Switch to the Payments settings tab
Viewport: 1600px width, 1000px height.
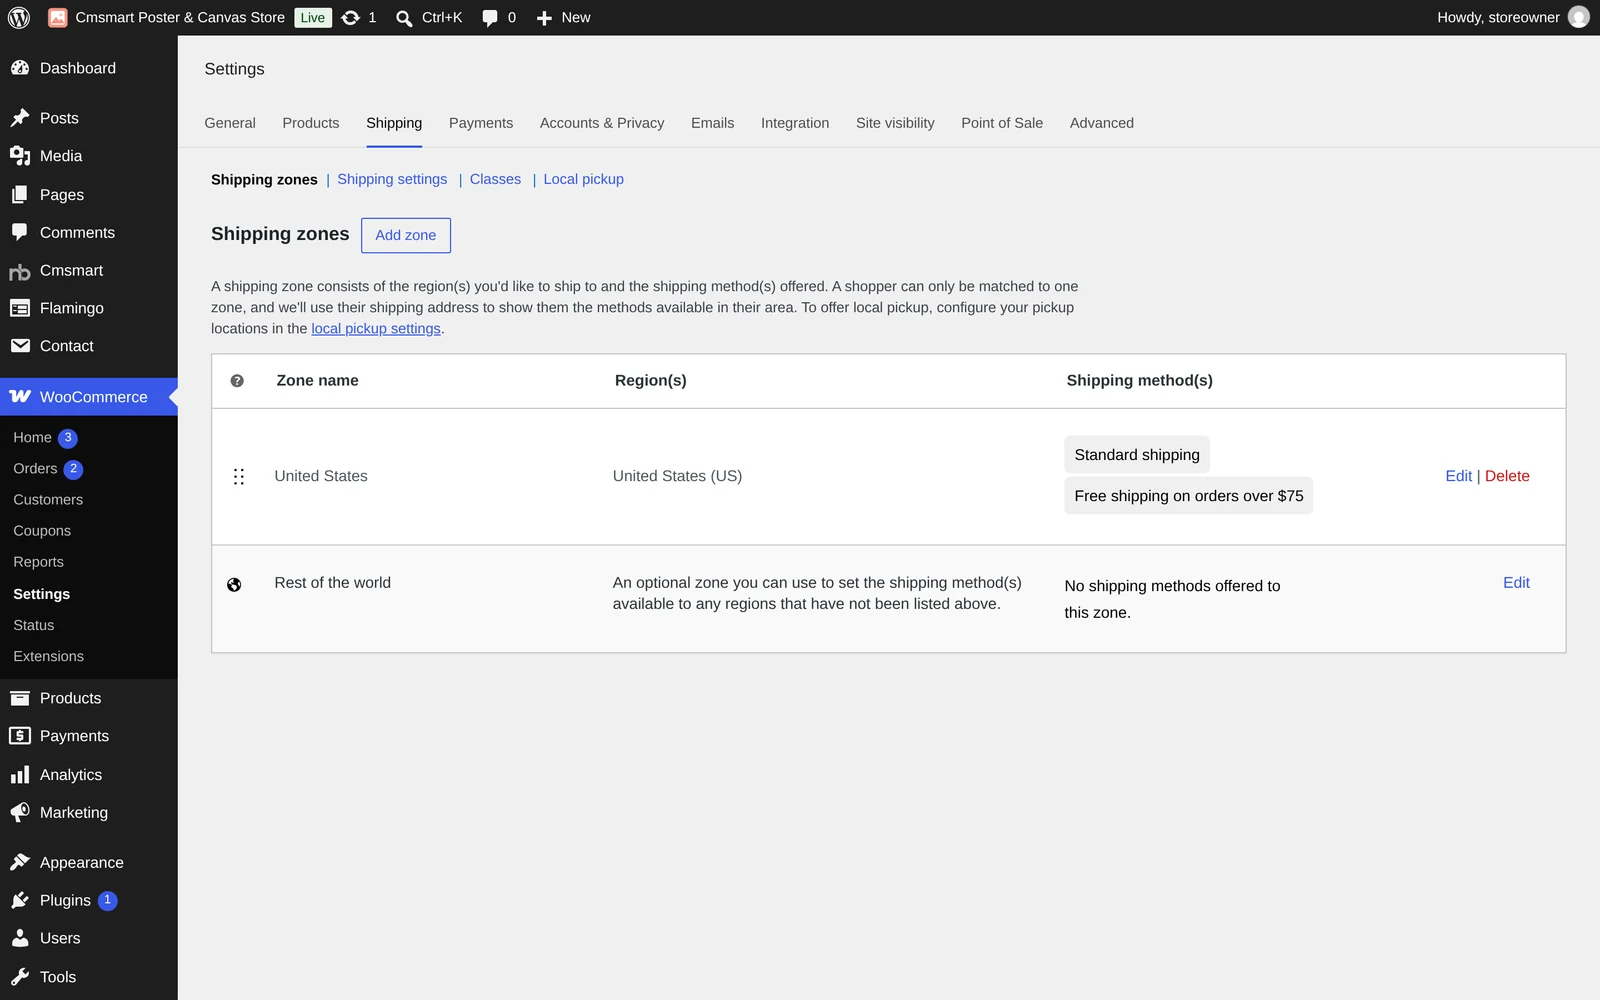point(481,123)
